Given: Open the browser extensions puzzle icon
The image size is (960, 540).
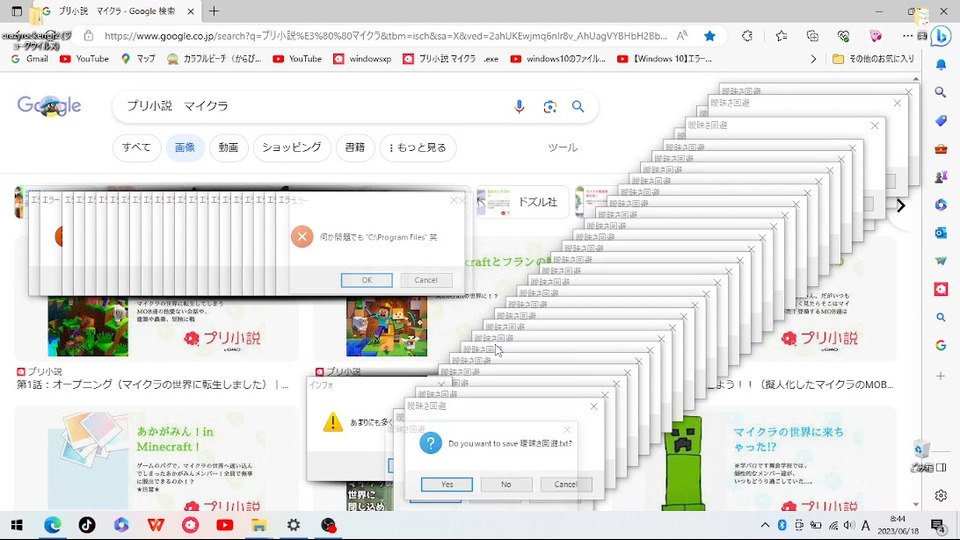Looking at the screenshot, I should click(x=747, y=36).
